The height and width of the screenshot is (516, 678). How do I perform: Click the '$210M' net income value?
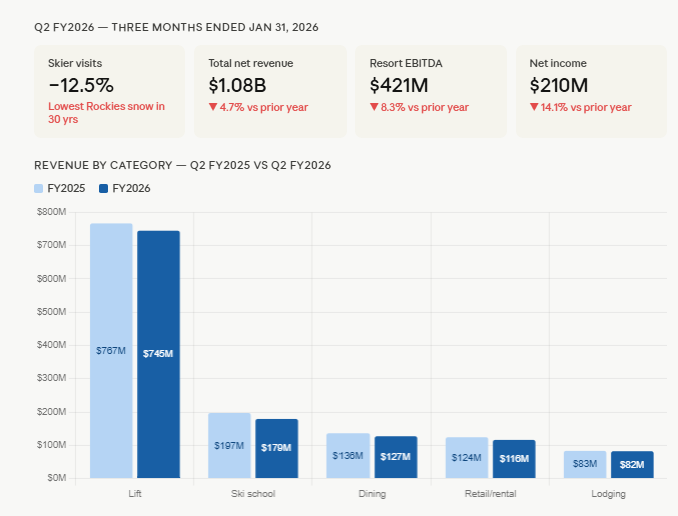(559, 85)
